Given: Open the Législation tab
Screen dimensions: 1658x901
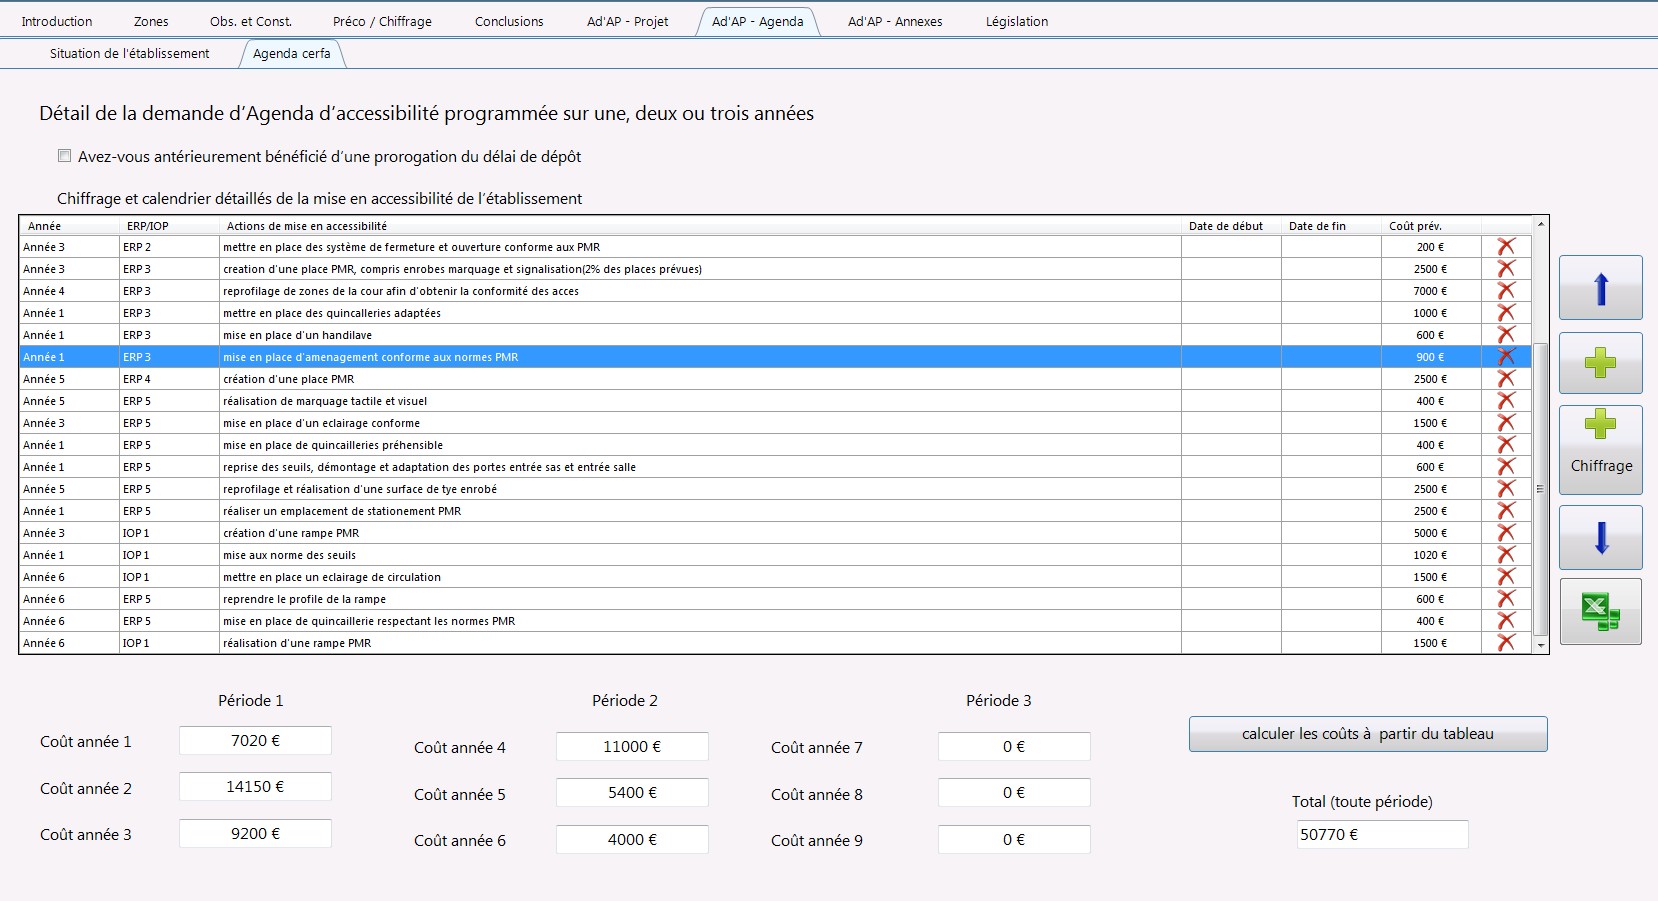Looking at the screenshot, I should click(1017, 21).
